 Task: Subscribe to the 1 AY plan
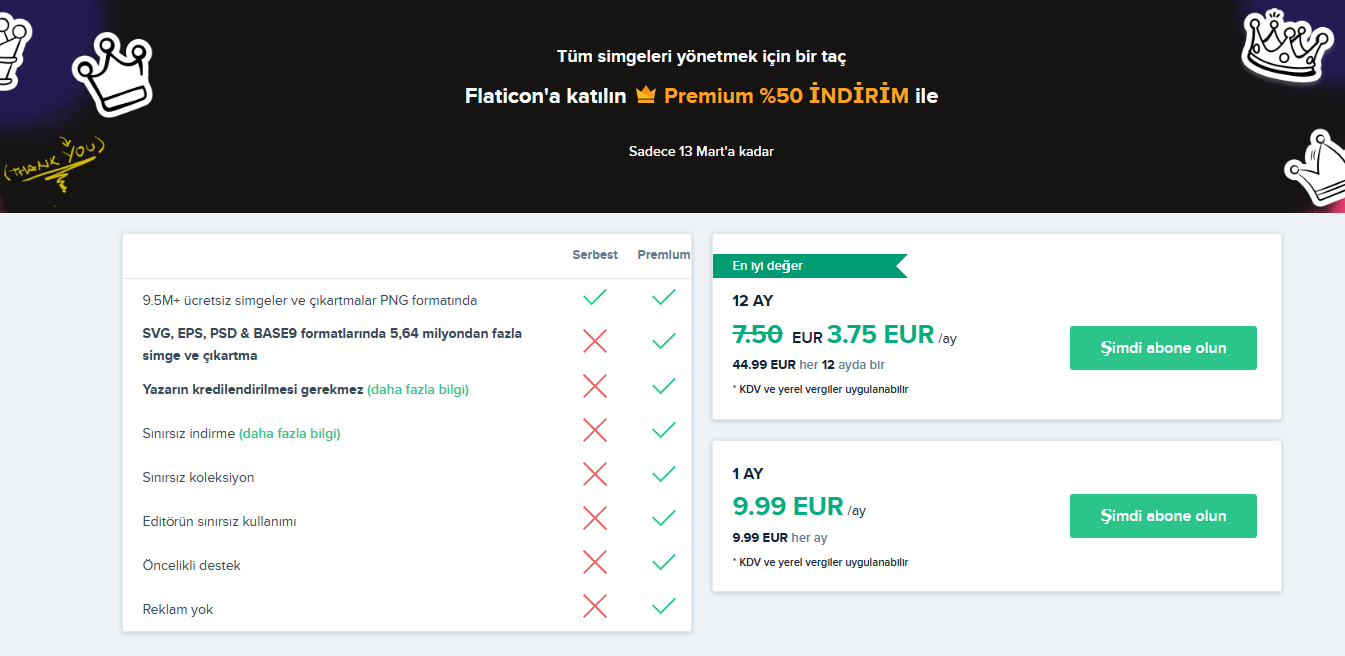[x=1163, y=516]
